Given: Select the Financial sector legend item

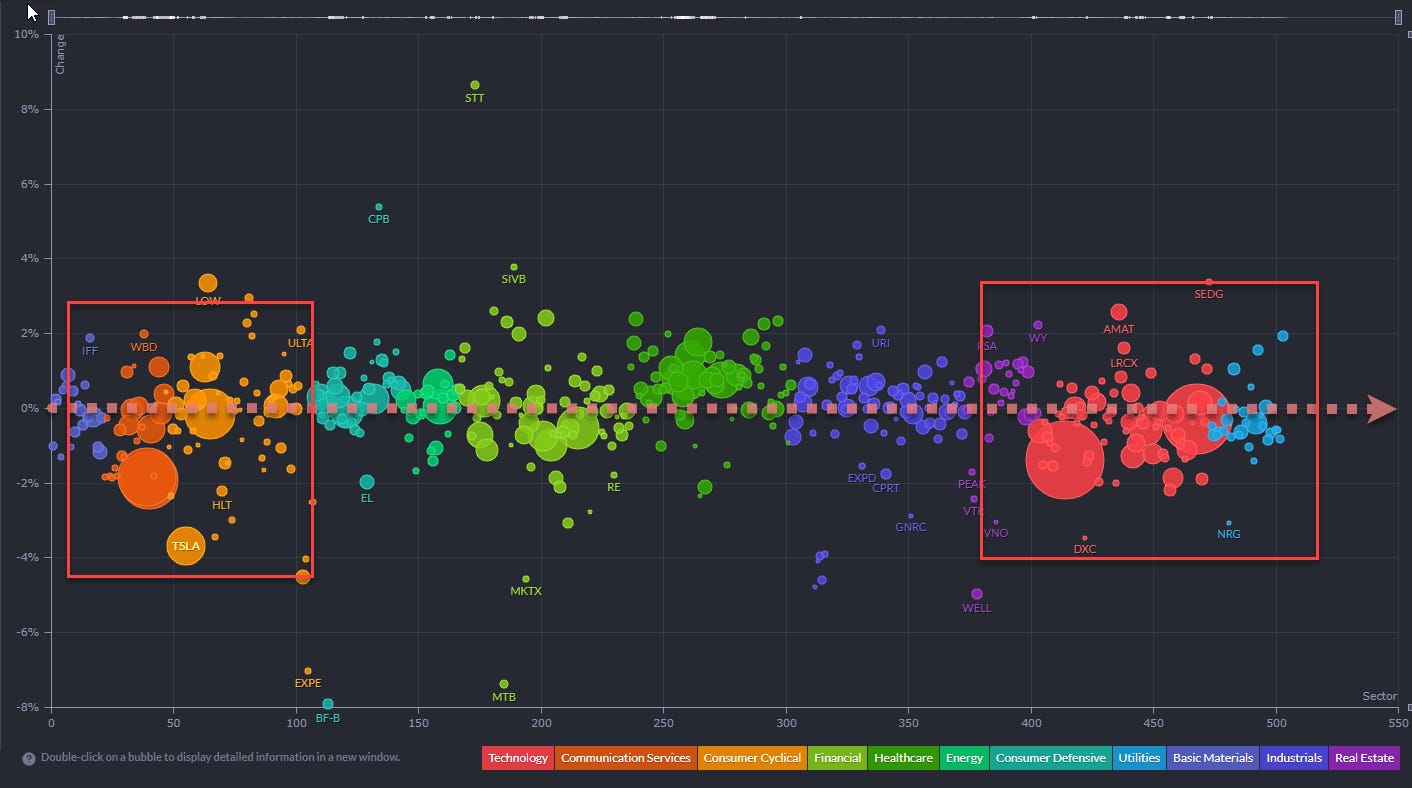Looking at the screenshot, I should tap(837, 758).
